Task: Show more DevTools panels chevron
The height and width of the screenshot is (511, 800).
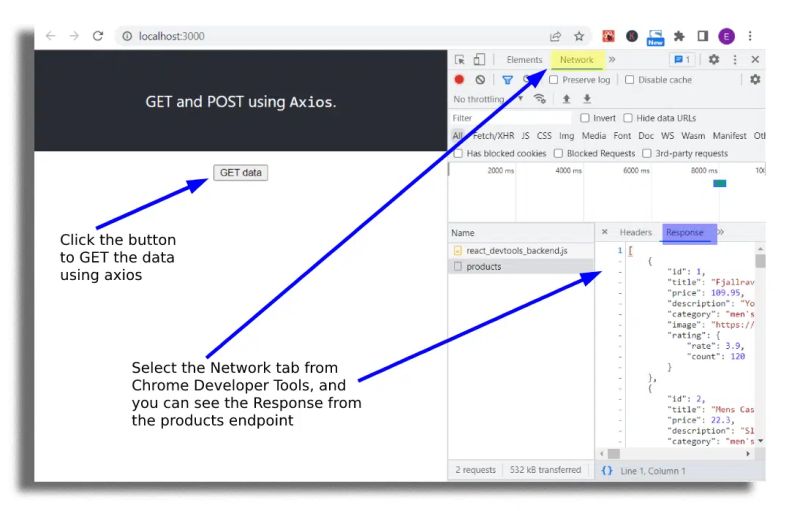Action: (x=612, y=59)
